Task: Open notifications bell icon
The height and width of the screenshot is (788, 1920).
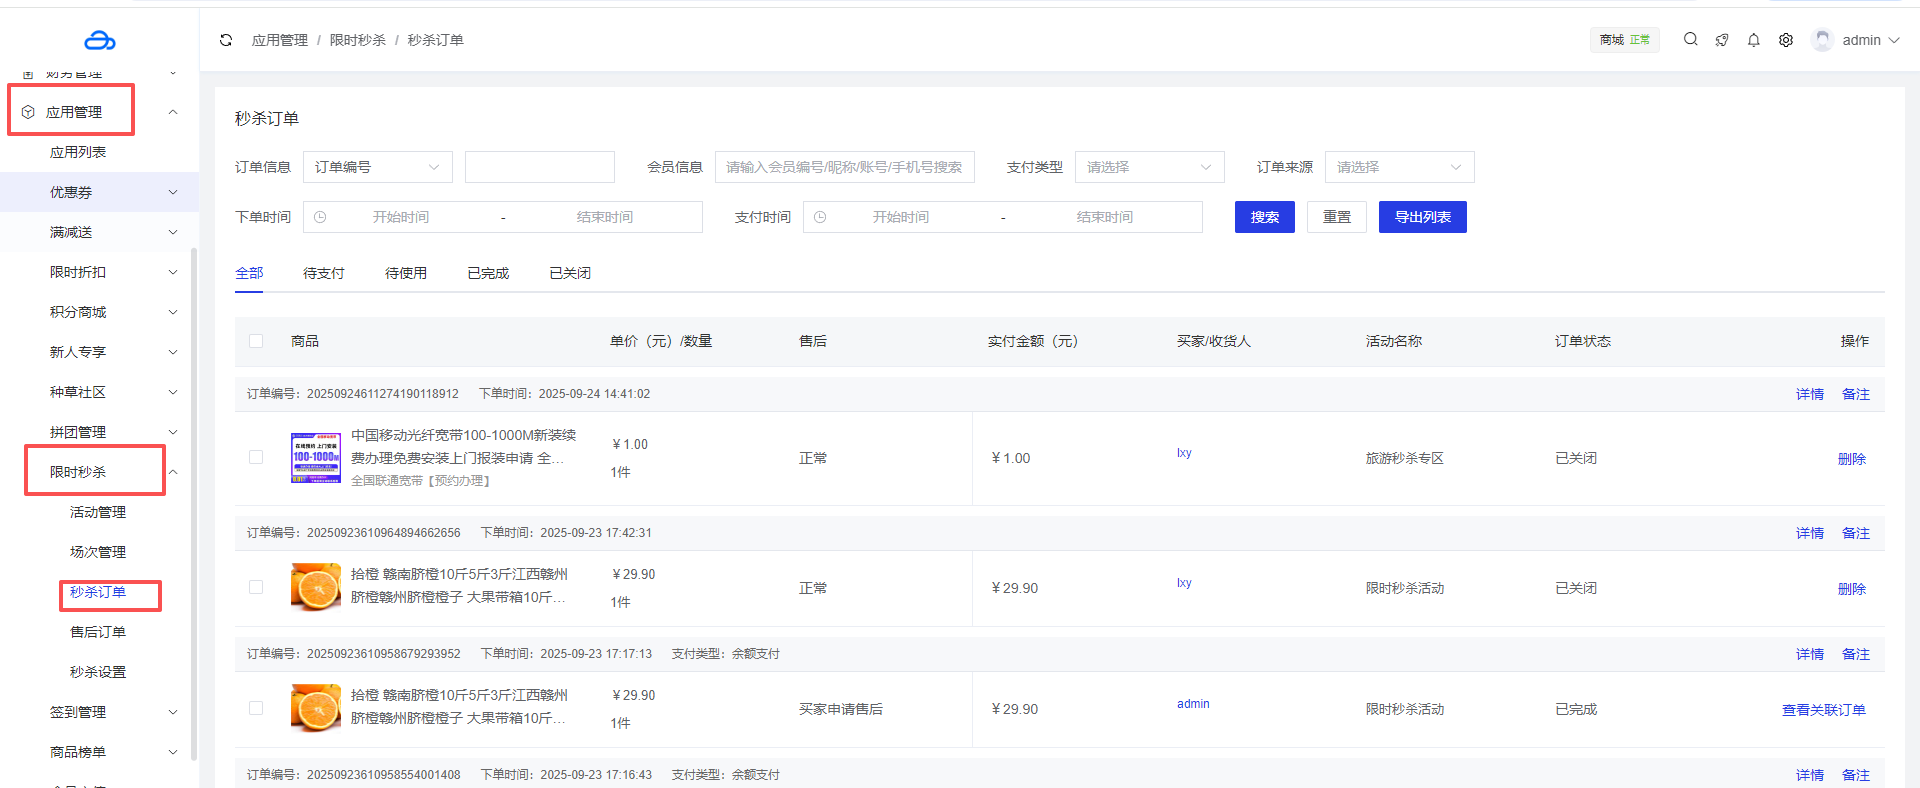Action: tap(1754, 40)
